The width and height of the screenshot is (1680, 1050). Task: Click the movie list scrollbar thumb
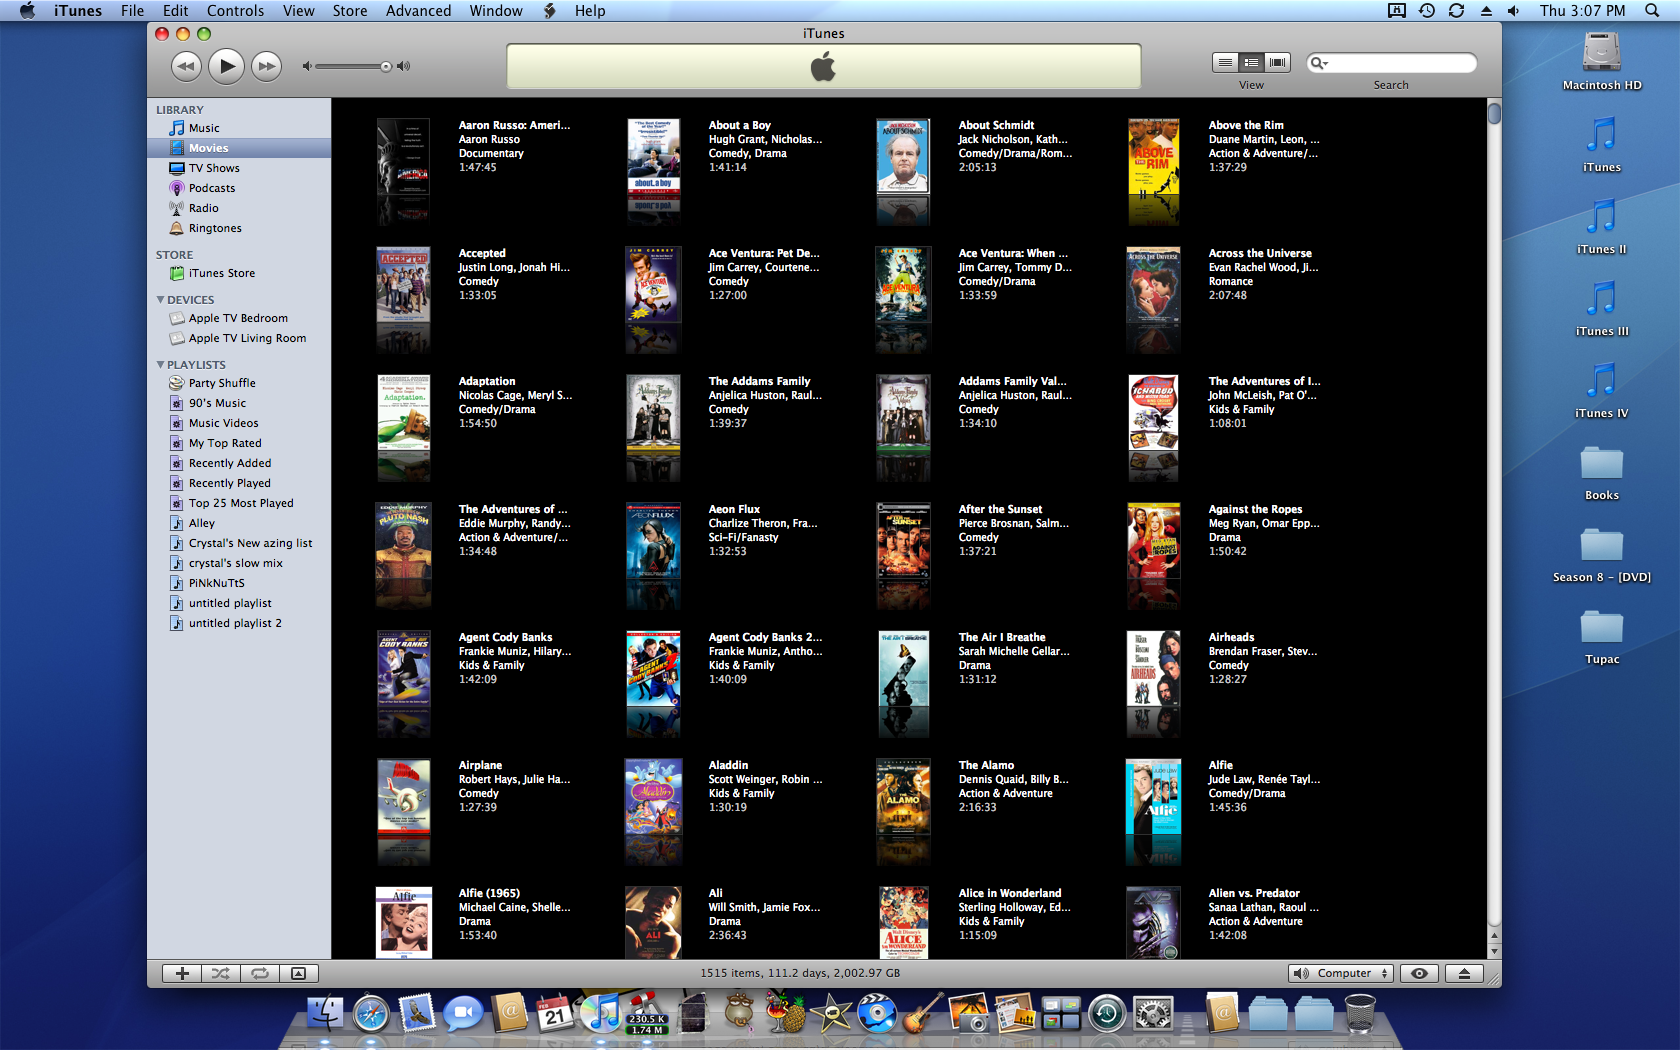point(1494,113)
